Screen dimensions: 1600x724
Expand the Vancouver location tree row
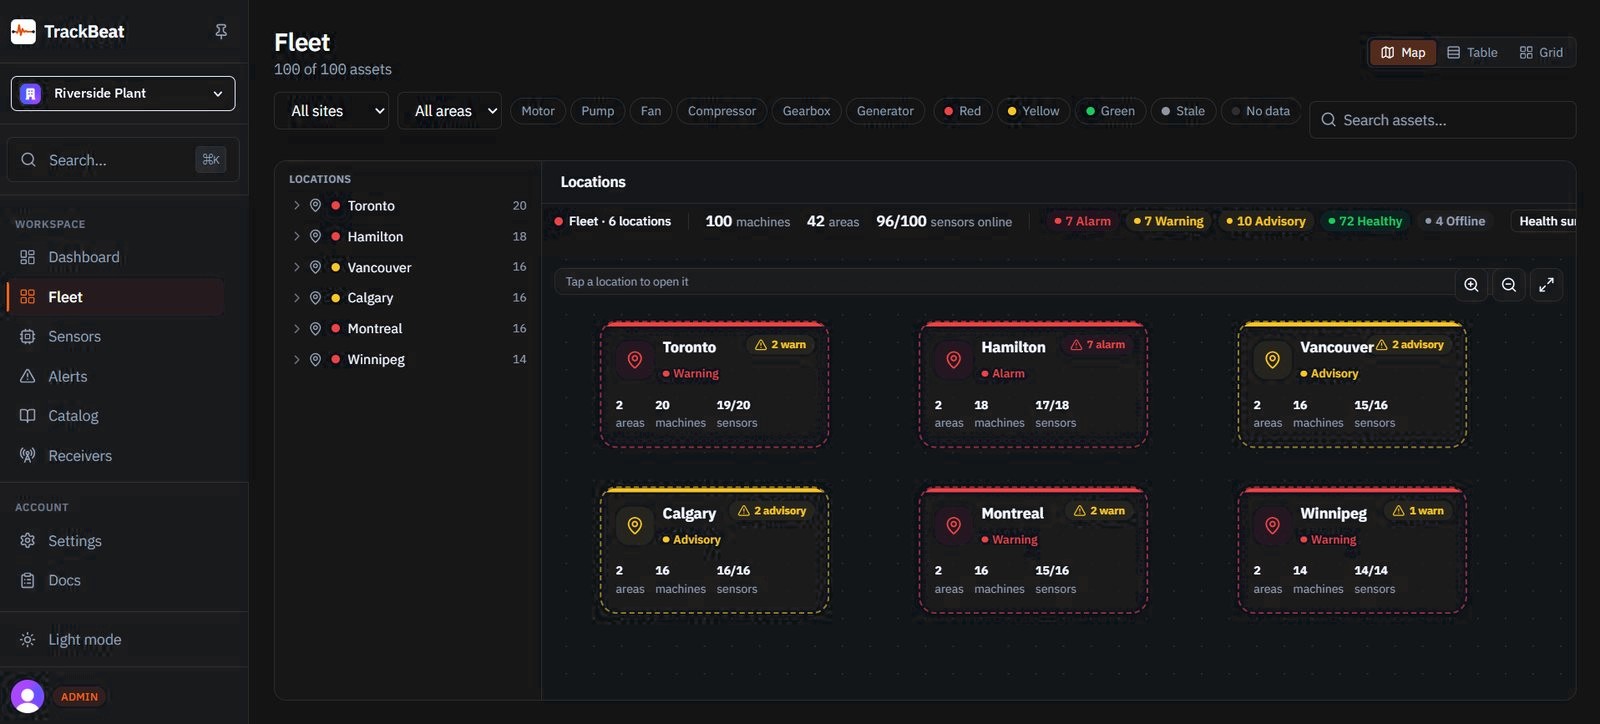(296, 267)
